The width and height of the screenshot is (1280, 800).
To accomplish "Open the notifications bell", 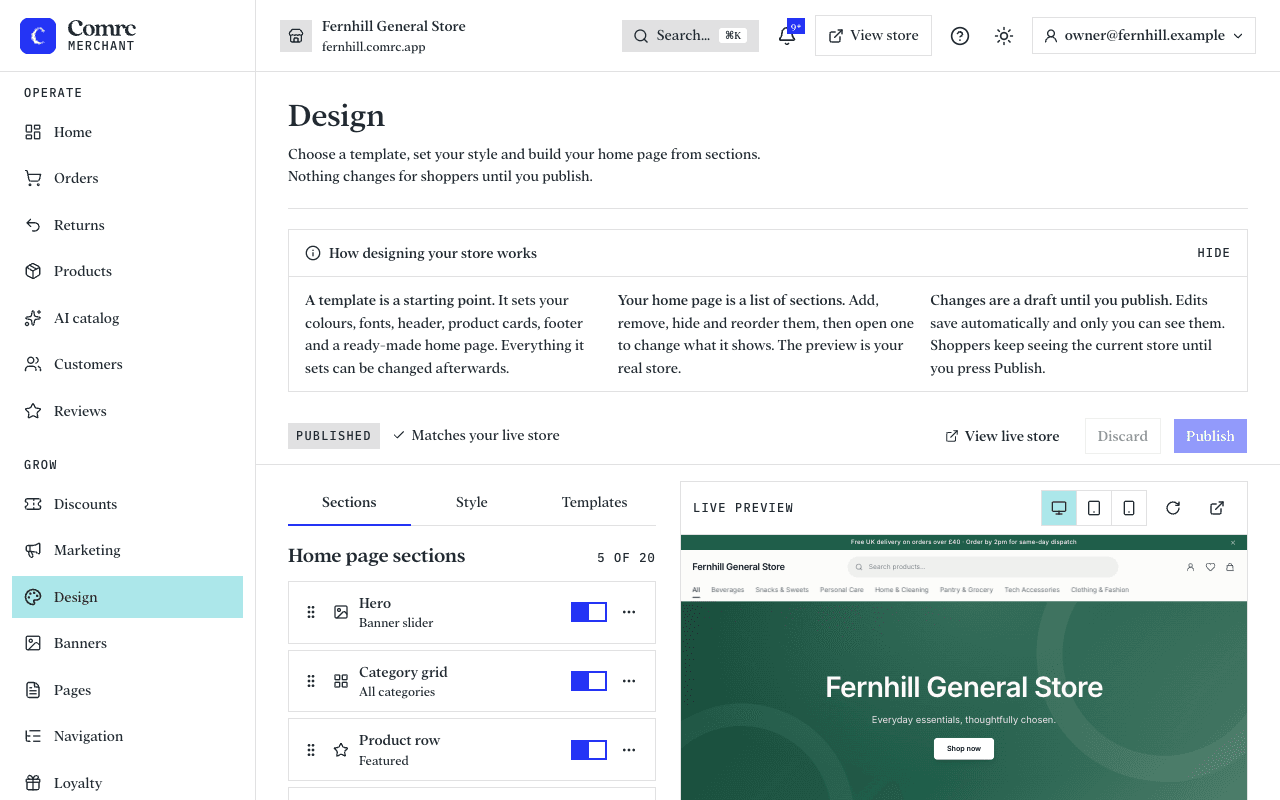I will pos(787,36).
